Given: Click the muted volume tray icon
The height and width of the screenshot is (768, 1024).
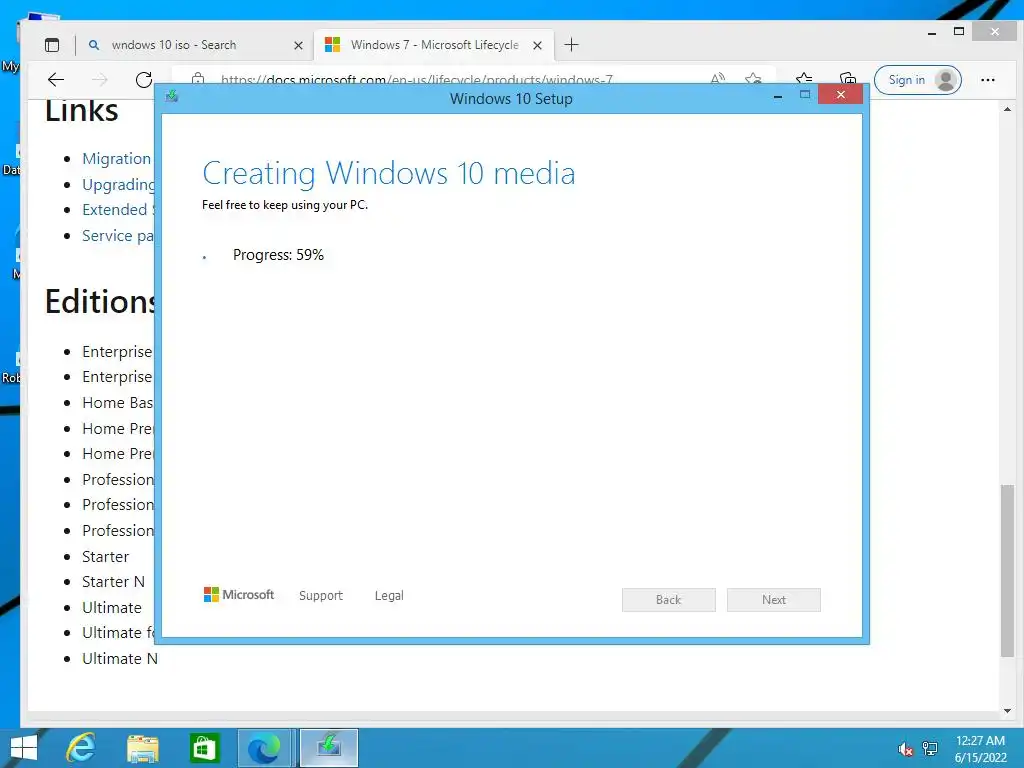Looking at the screenshot, I should [x=905, y=749].
